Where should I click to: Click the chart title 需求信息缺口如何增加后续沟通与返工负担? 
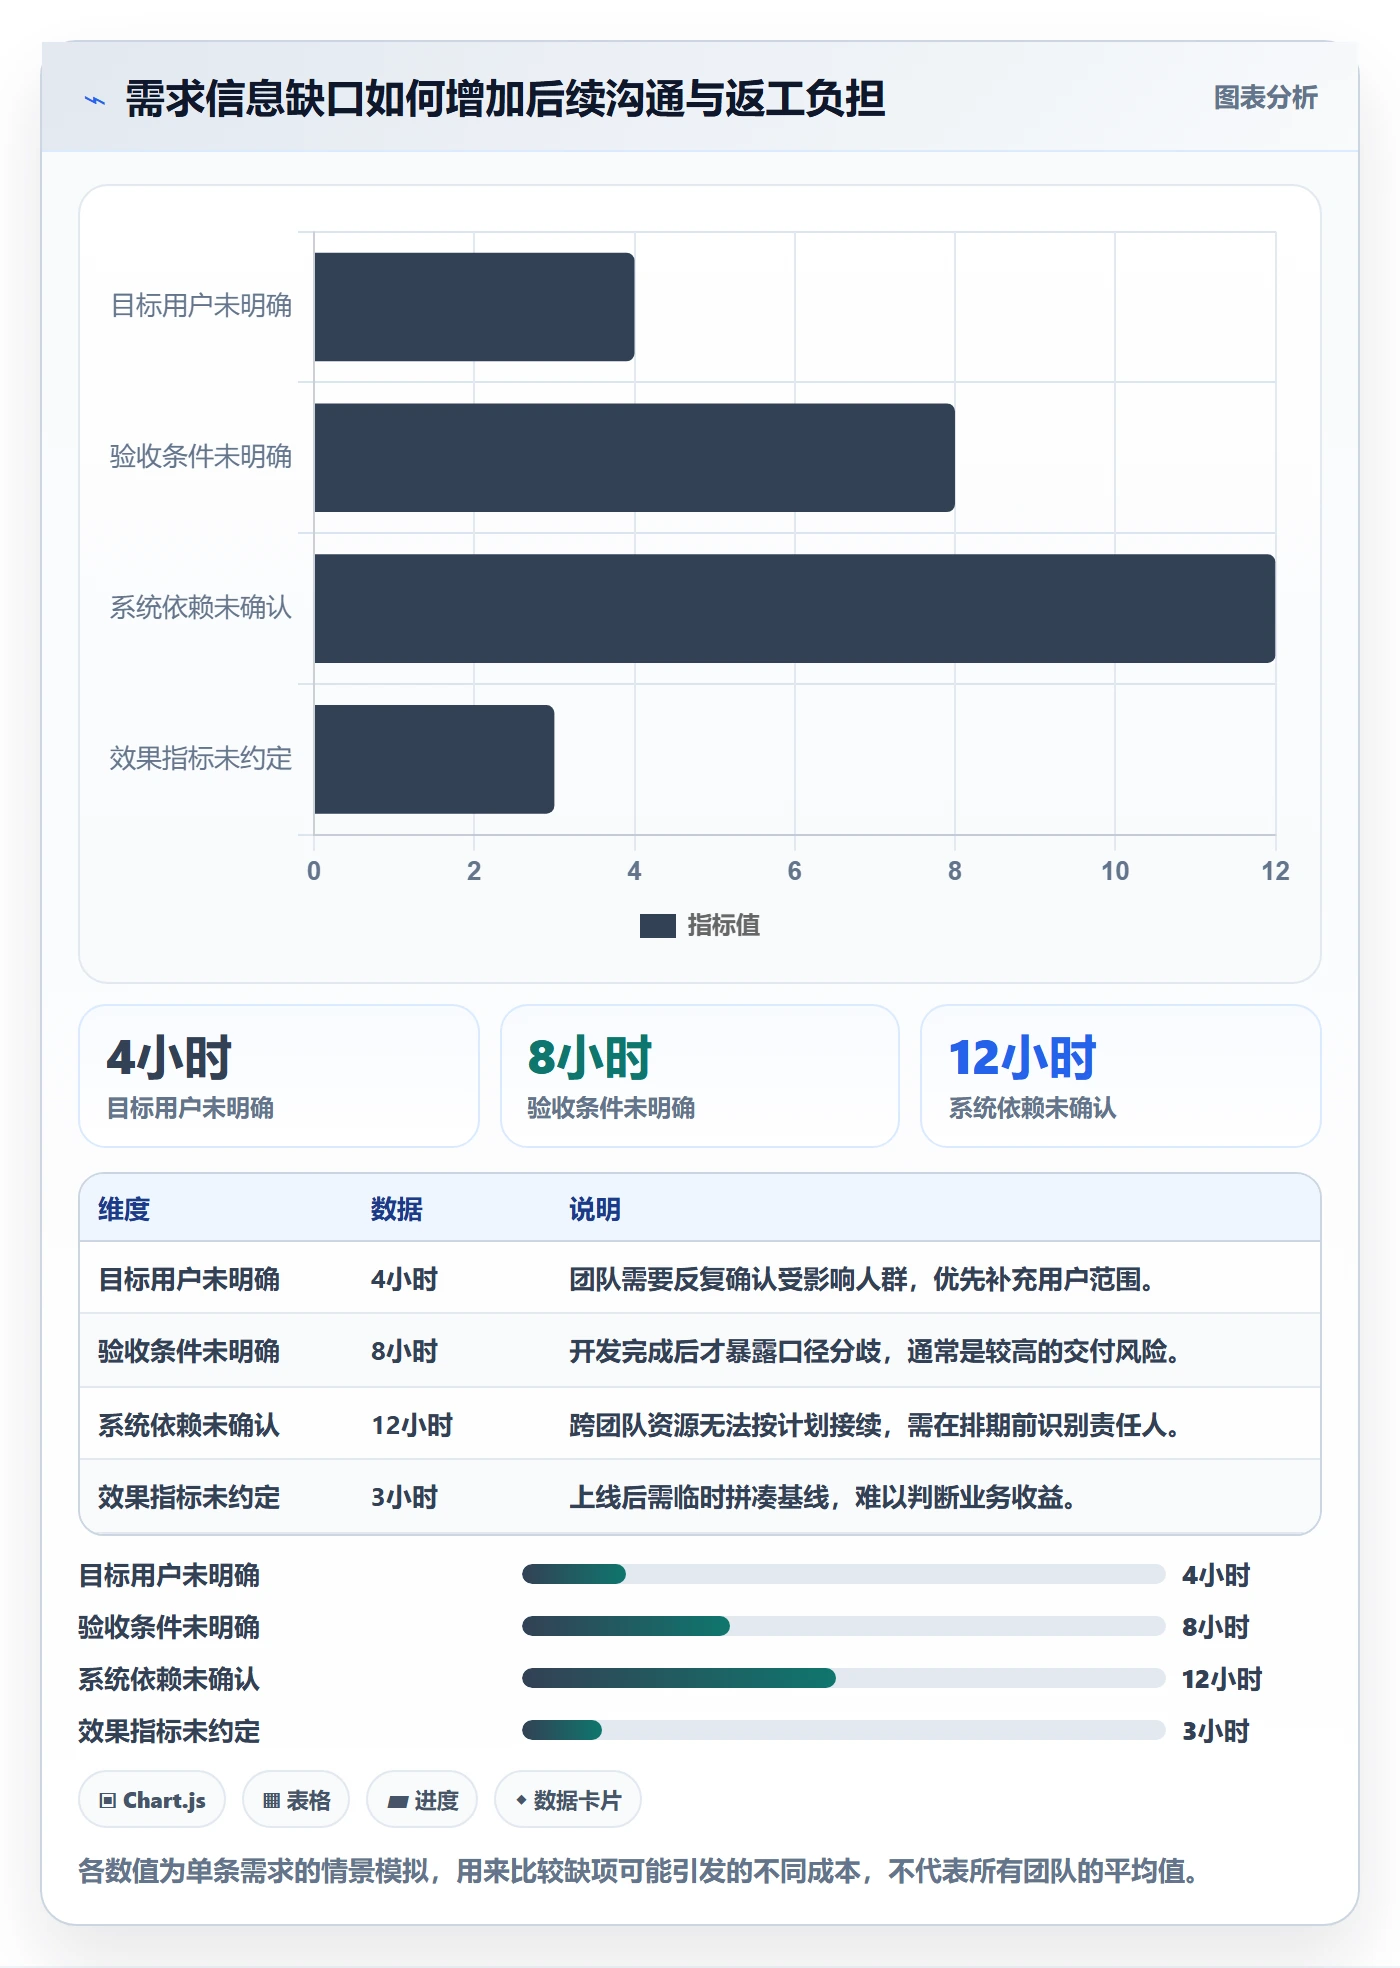505,99
